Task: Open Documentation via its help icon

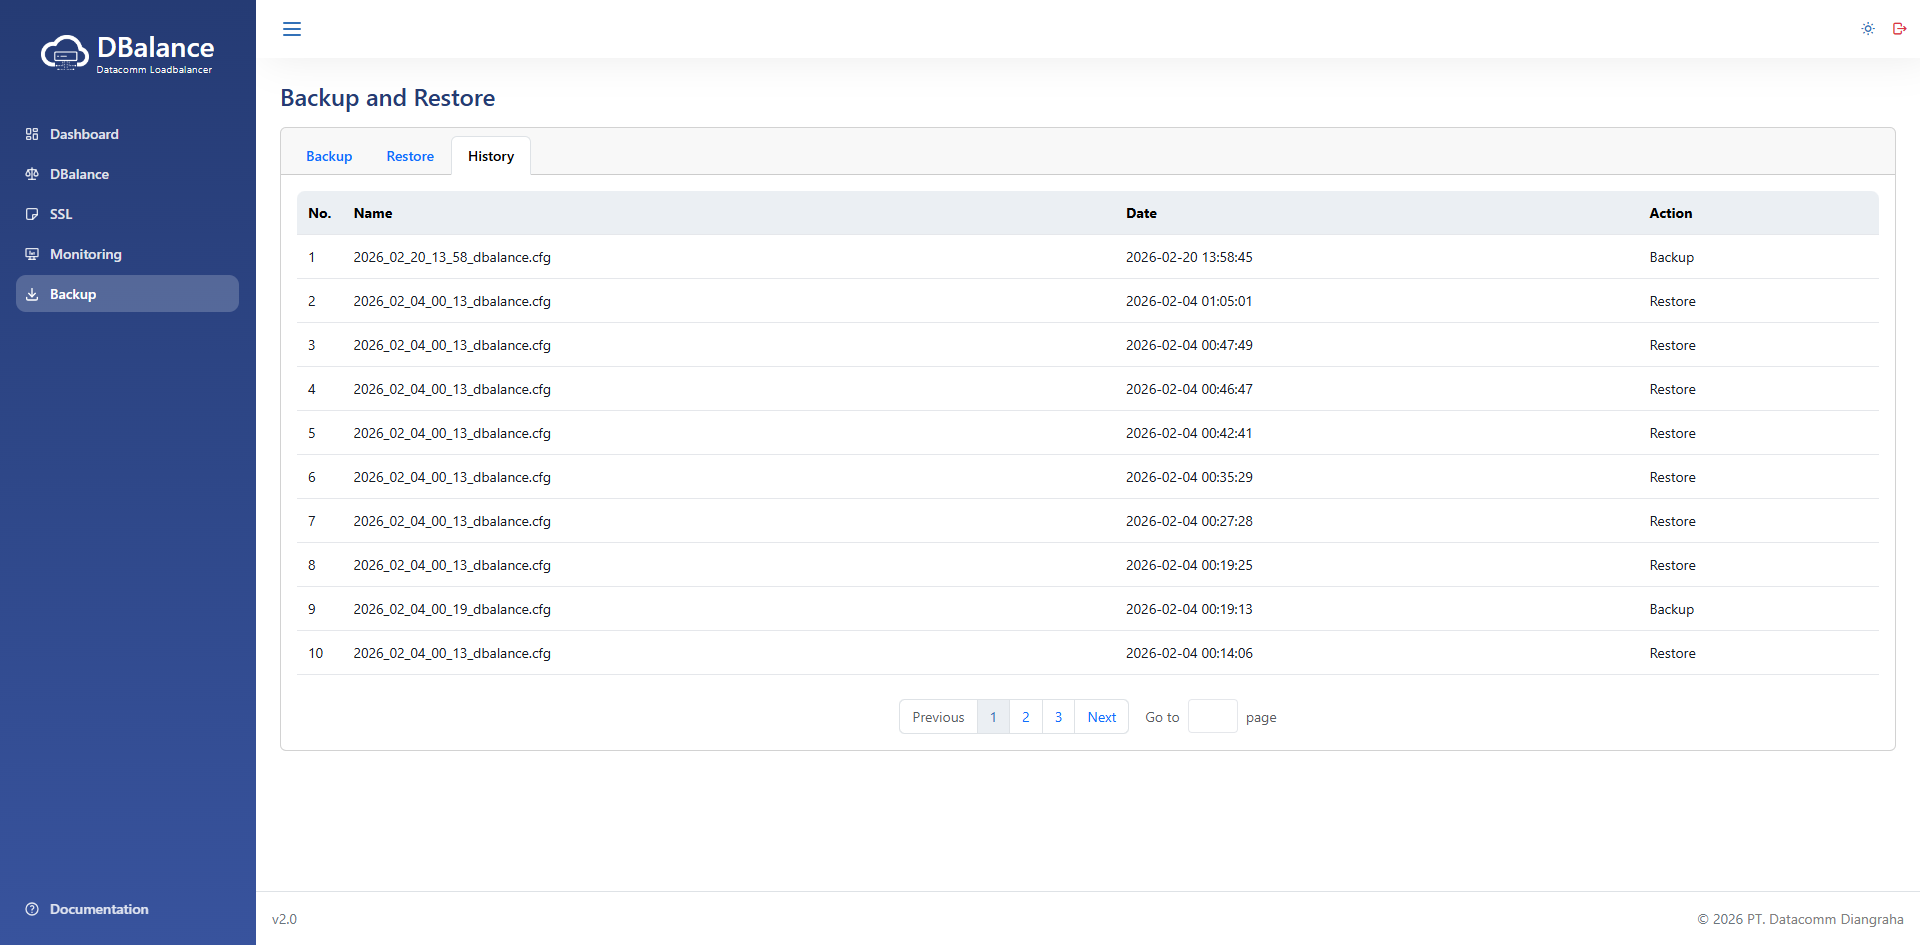Action: (32, 909)
